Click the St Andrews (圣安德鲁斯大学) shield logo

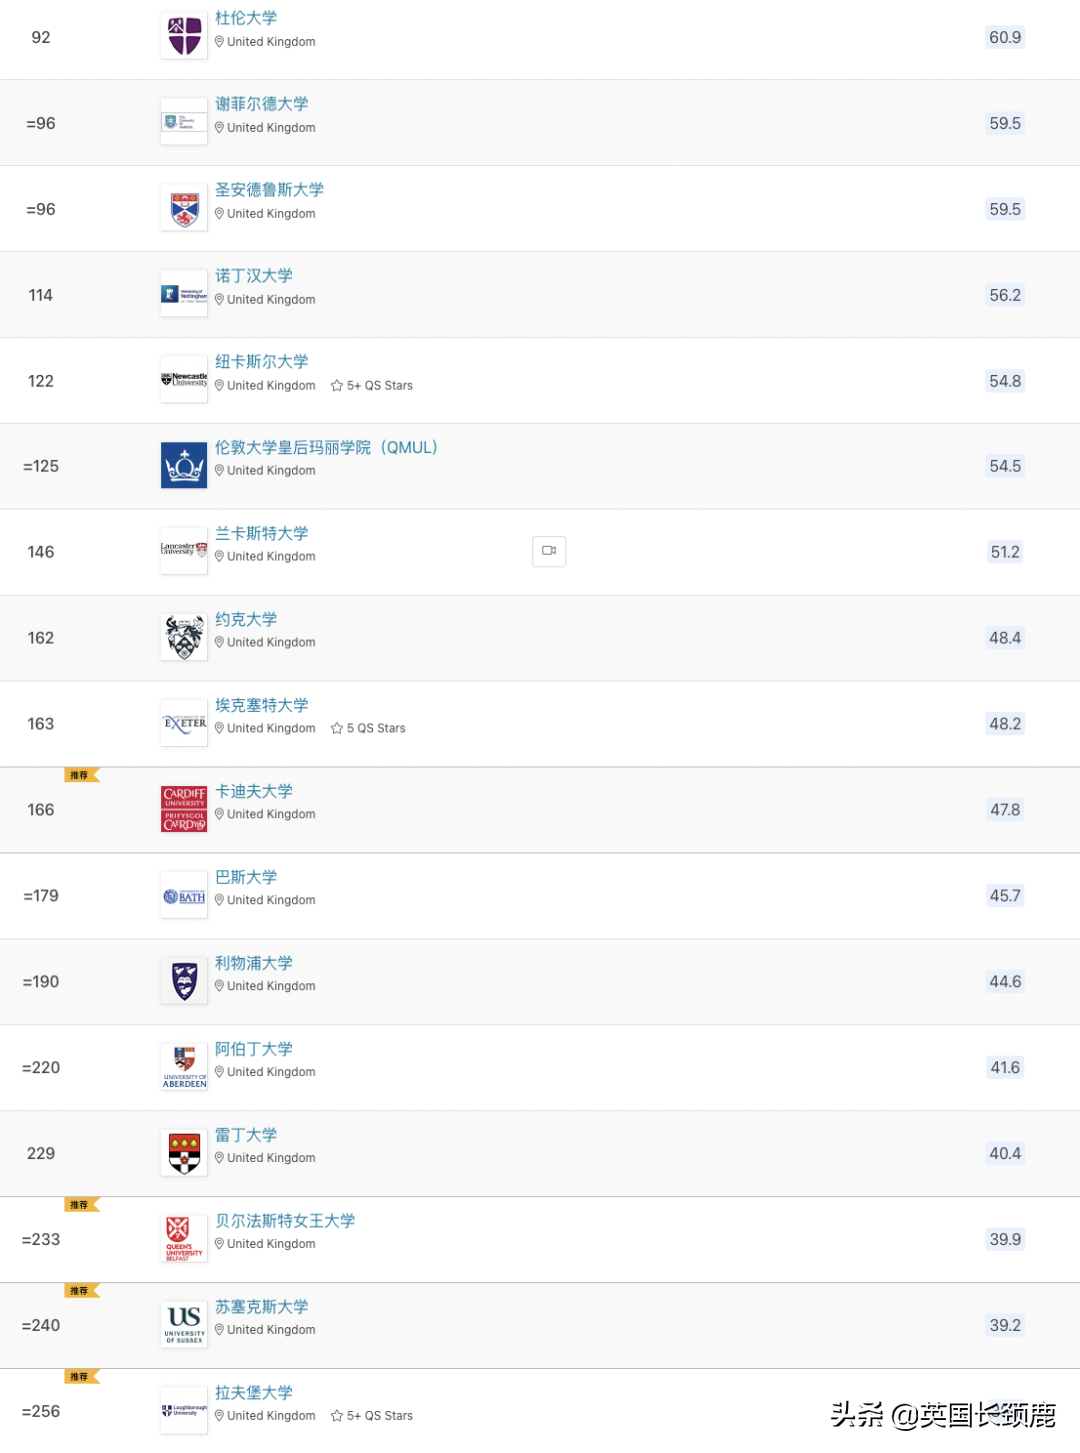click(x=184, y=209)
